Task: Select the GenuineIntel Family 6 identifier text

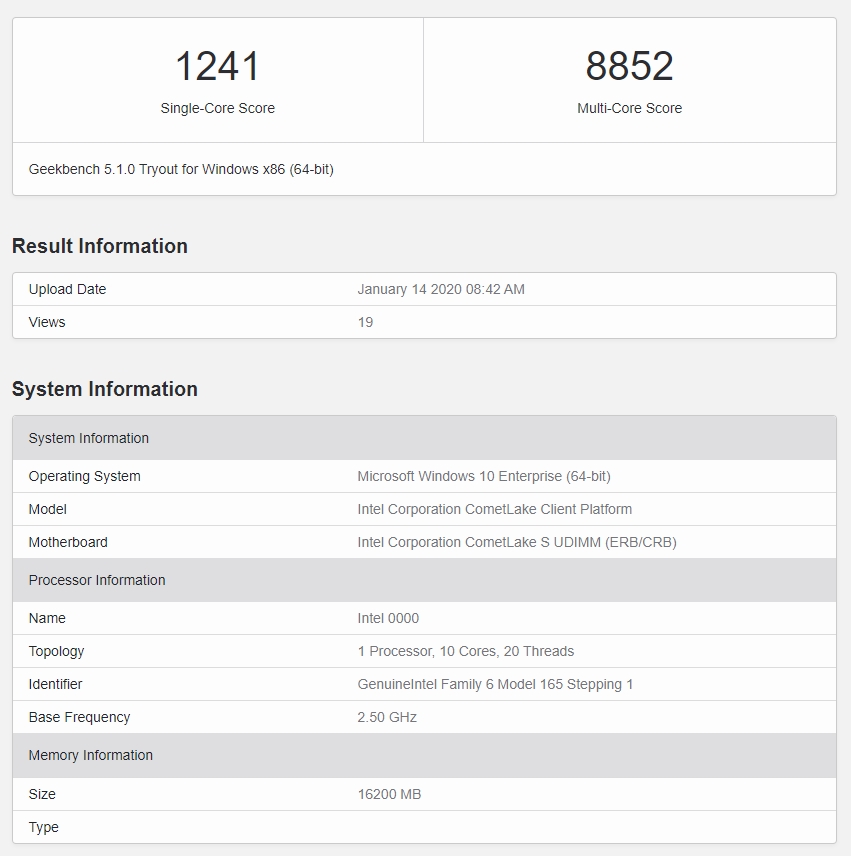Action: click(x=495, y=684)
